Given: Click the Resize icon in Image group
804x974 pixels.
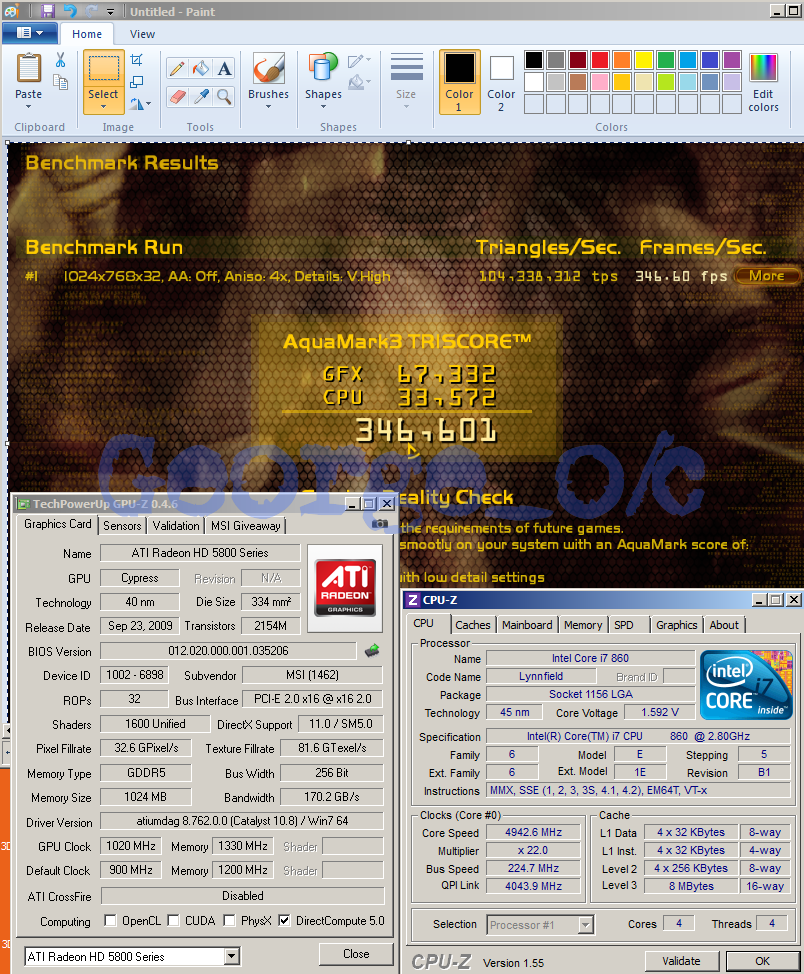Looking at the screenshot, I should 137,82.
